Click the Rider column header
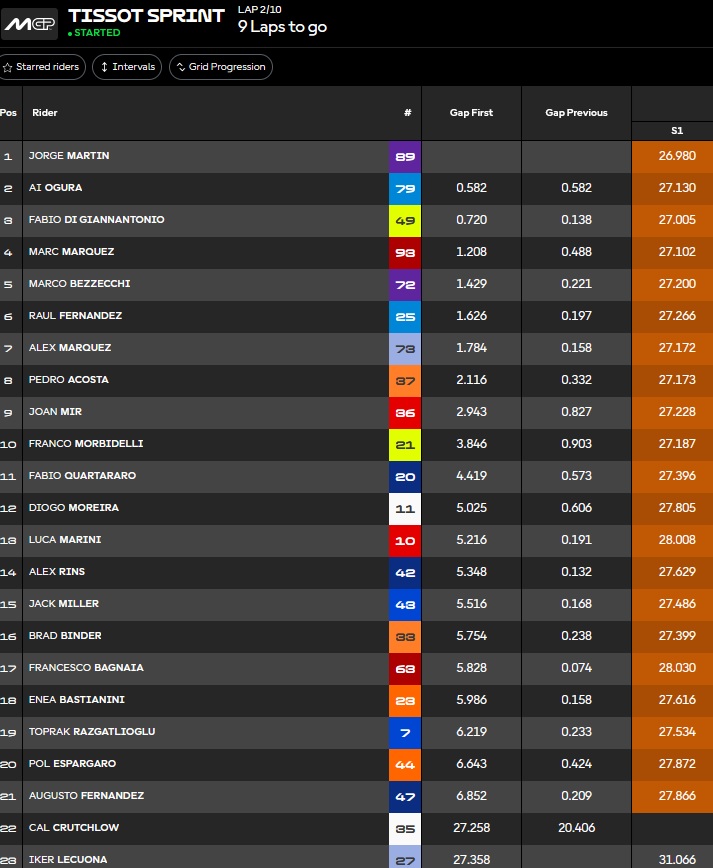713x868 pixels. pyautogui.click(x=45, y=112)
